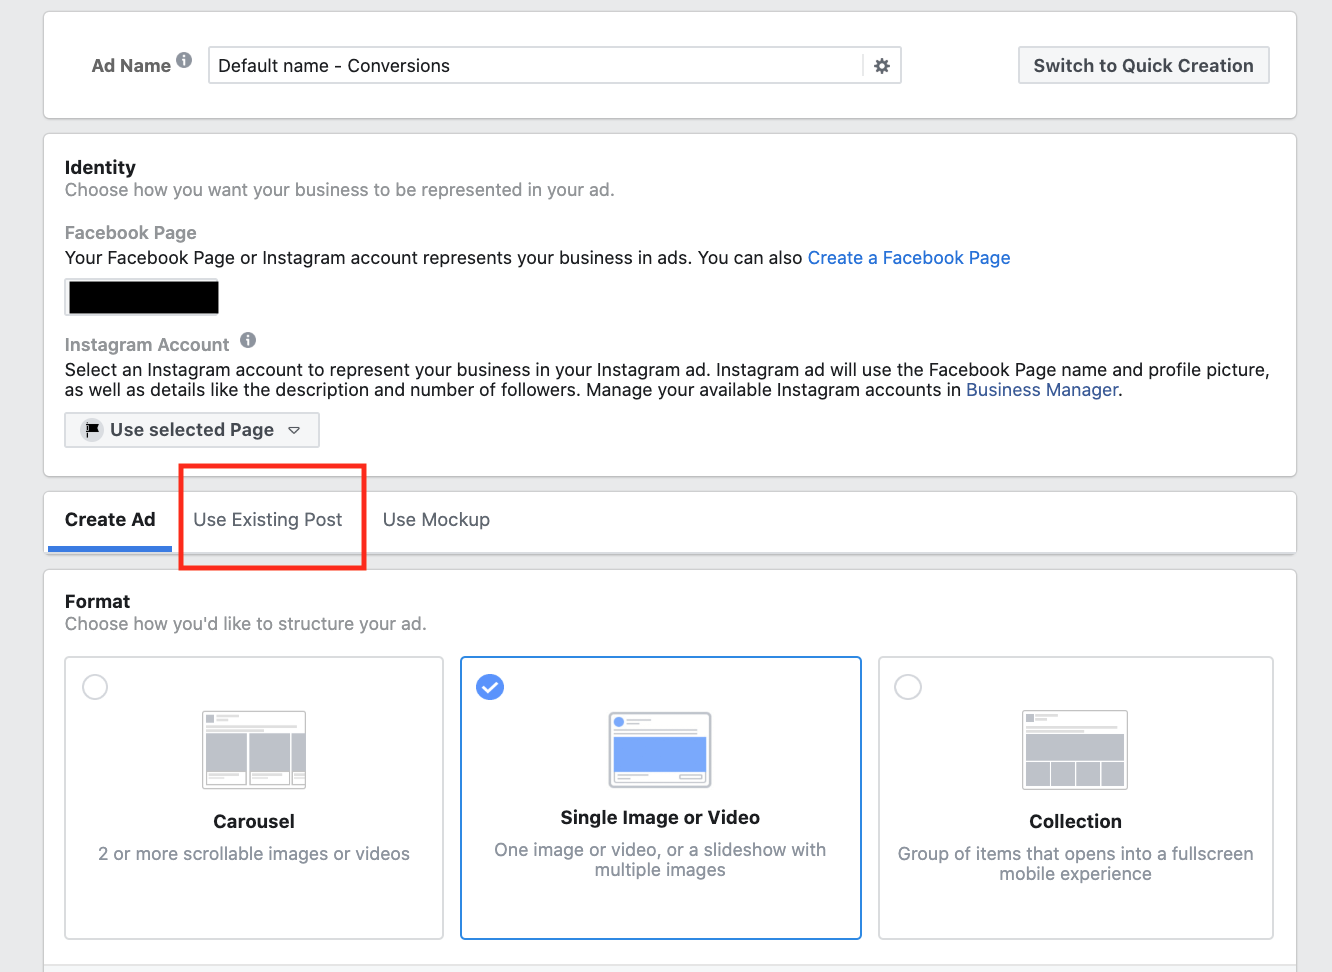This screenshot has height=972, width=1332.
Task: Click '2 or more scrollable images or videos'
Action: tap(254, 854)
